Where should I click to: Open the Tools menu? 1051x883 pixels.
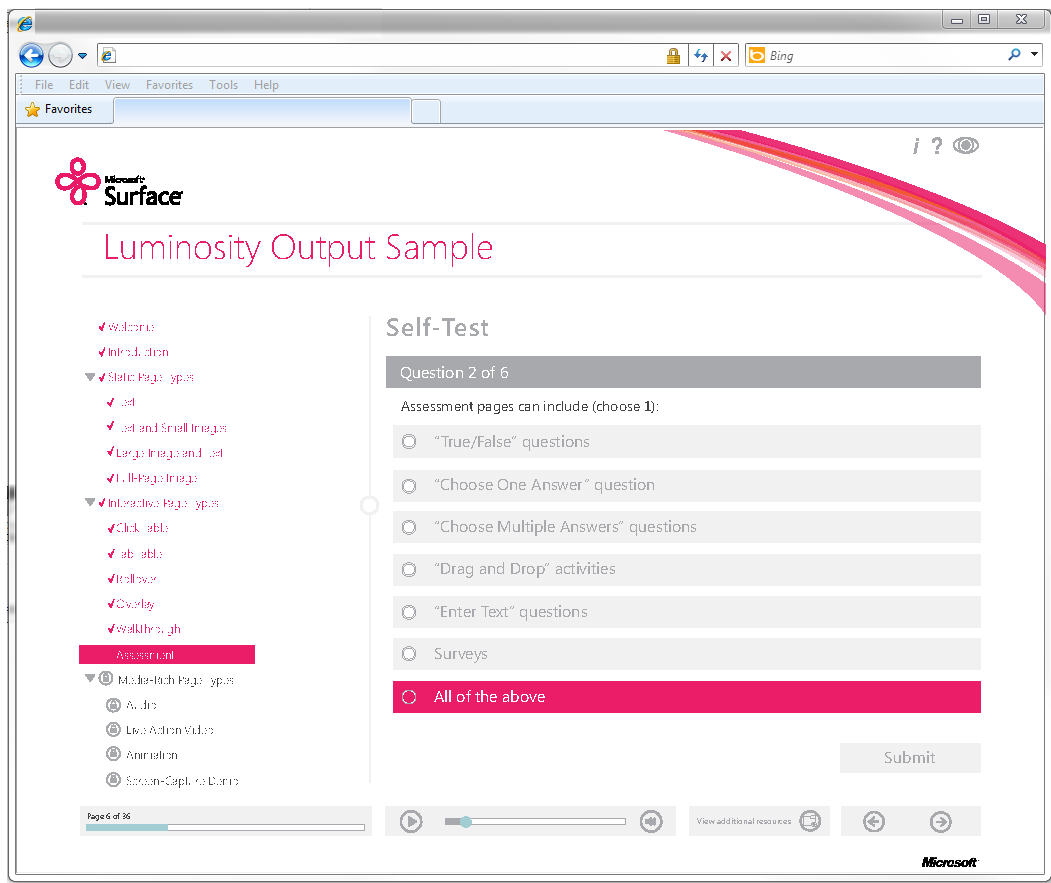tap(223, 84)
